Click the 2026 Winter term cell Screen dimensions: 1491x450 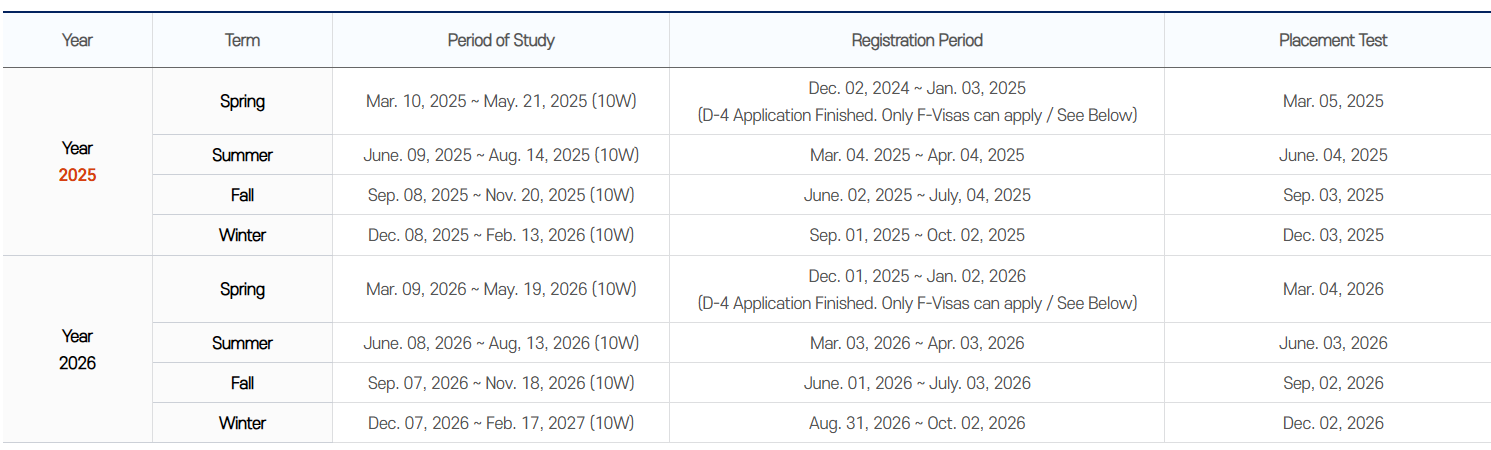(x=242, y=423)
